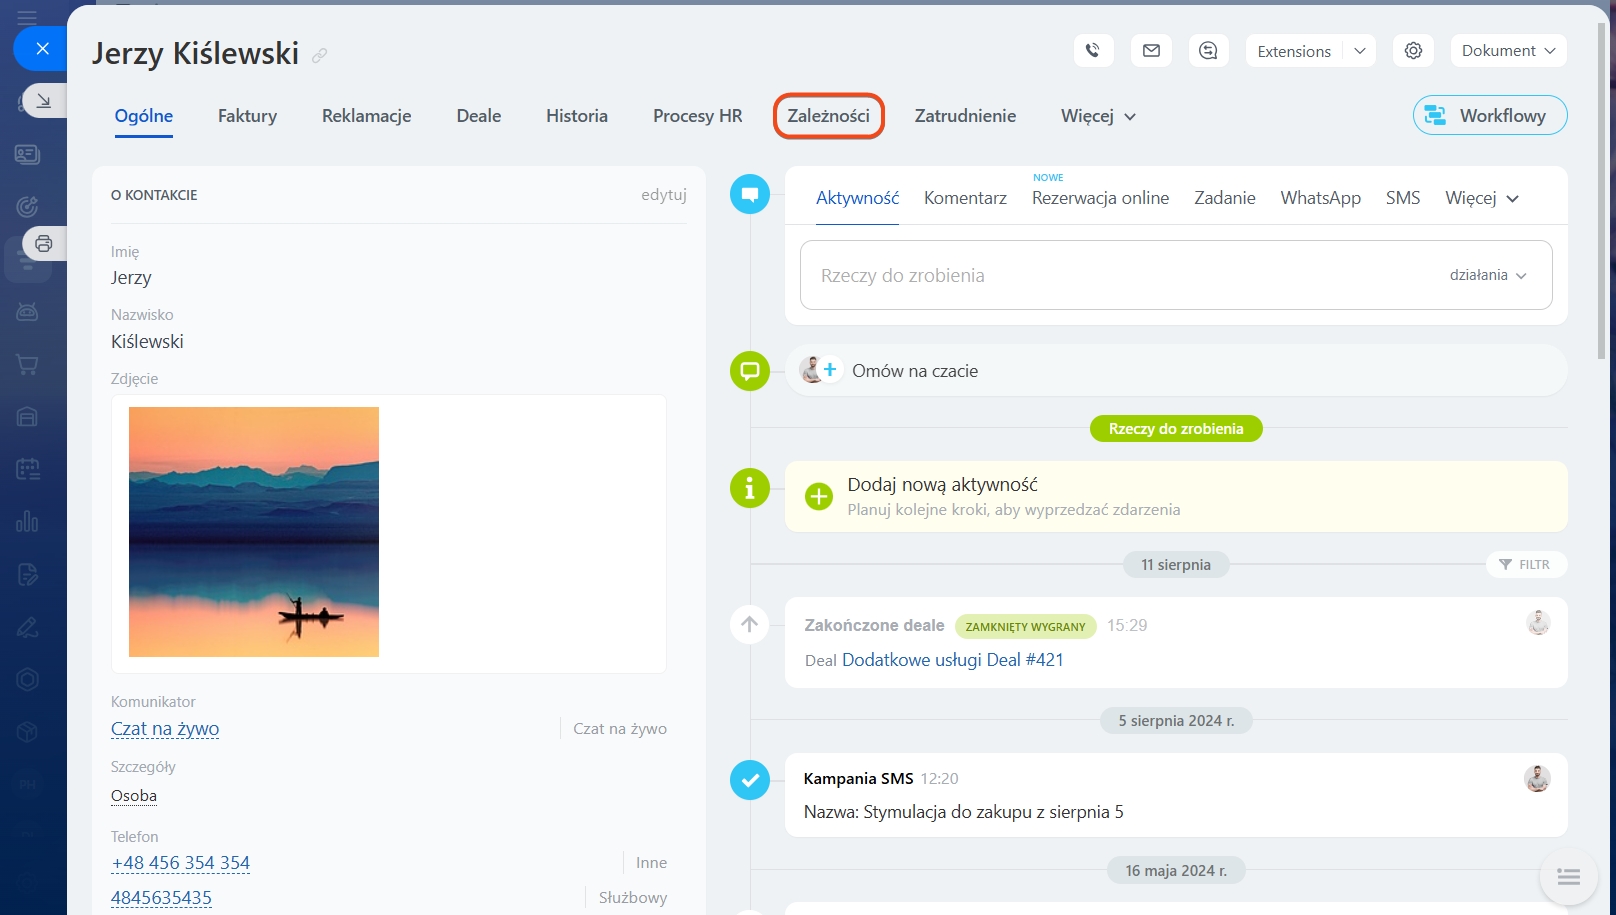Copy contact link icon next to name

pos(319,55)
